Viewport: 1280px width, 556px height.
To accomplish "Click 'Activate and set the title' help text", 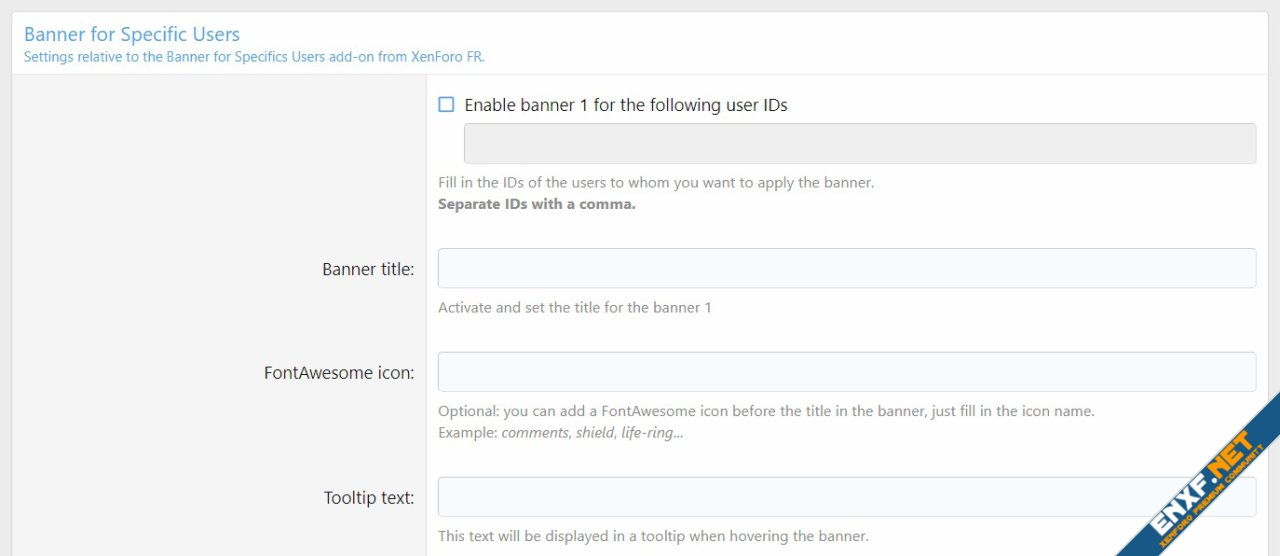I will point(574,308).
